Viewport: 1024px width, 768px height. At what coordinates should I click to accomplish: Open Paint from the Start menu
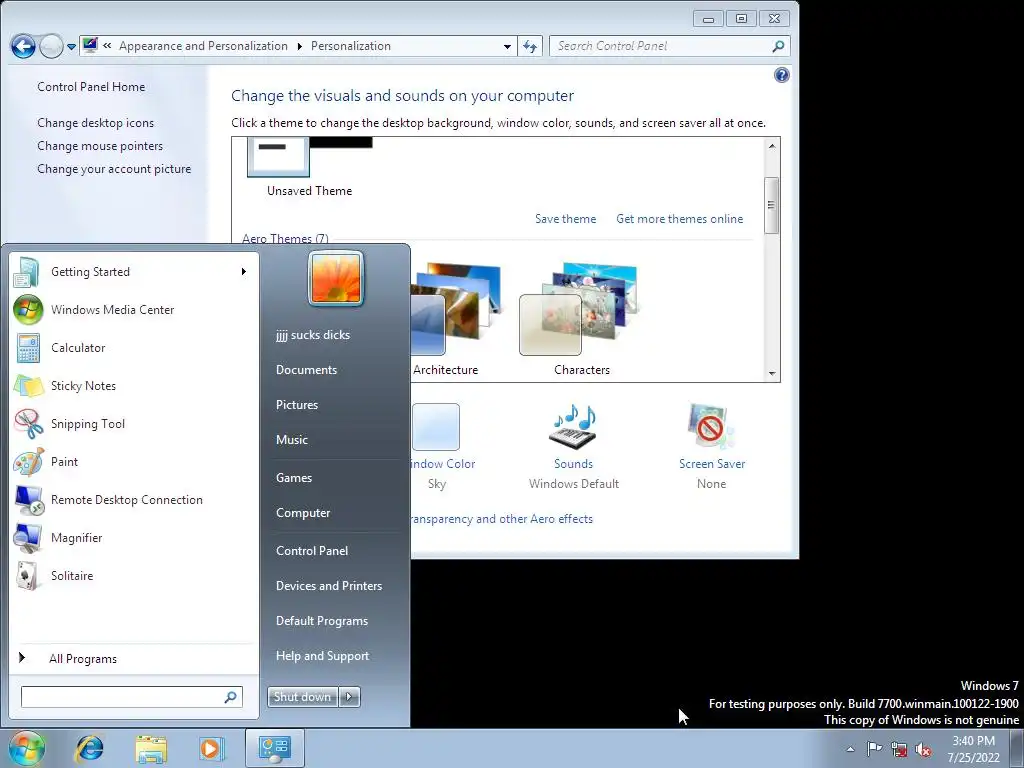[134, 462]
